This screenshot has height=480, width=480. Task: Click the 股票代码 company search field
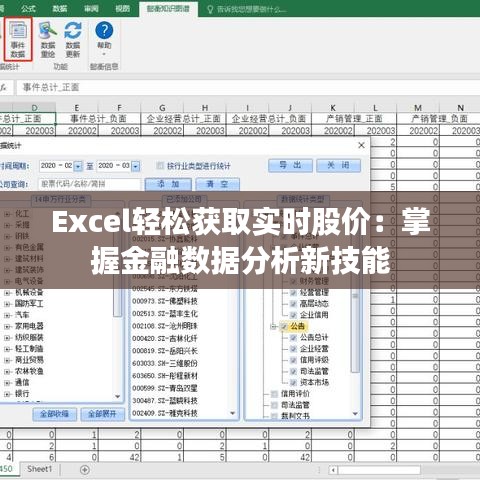coord(90,184)
